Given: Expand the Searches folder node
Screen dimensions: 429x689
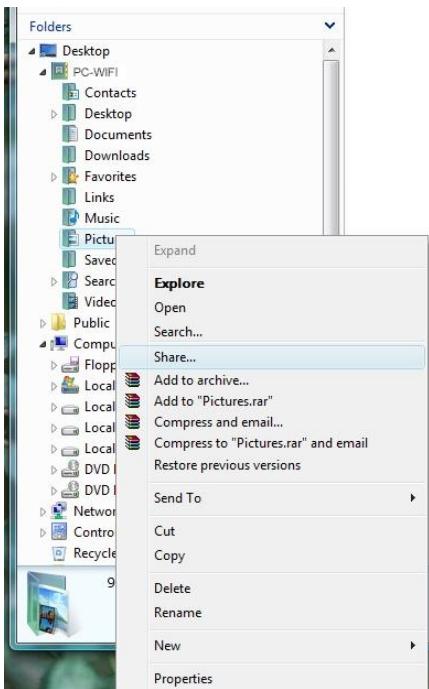Looking at the screenshot, I should [54, 282].
